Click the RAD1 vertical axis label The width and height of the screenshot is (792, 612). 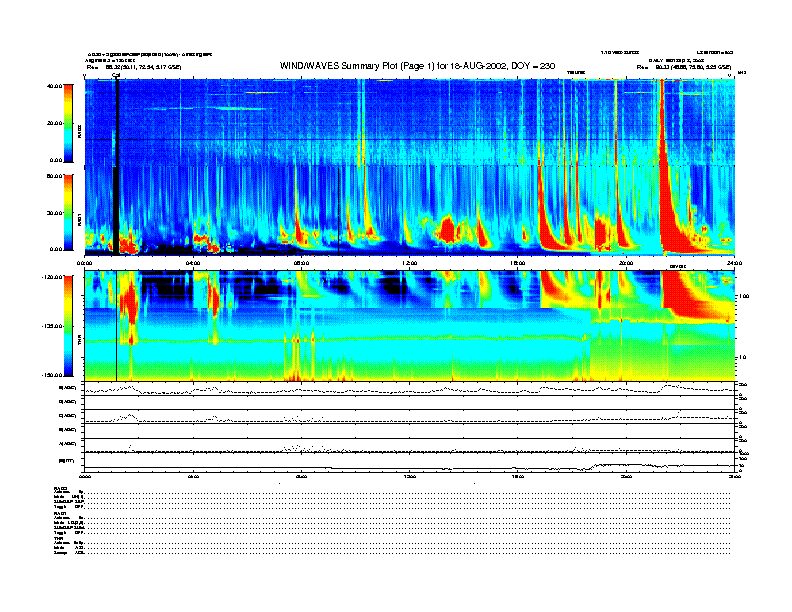[79, 219]
